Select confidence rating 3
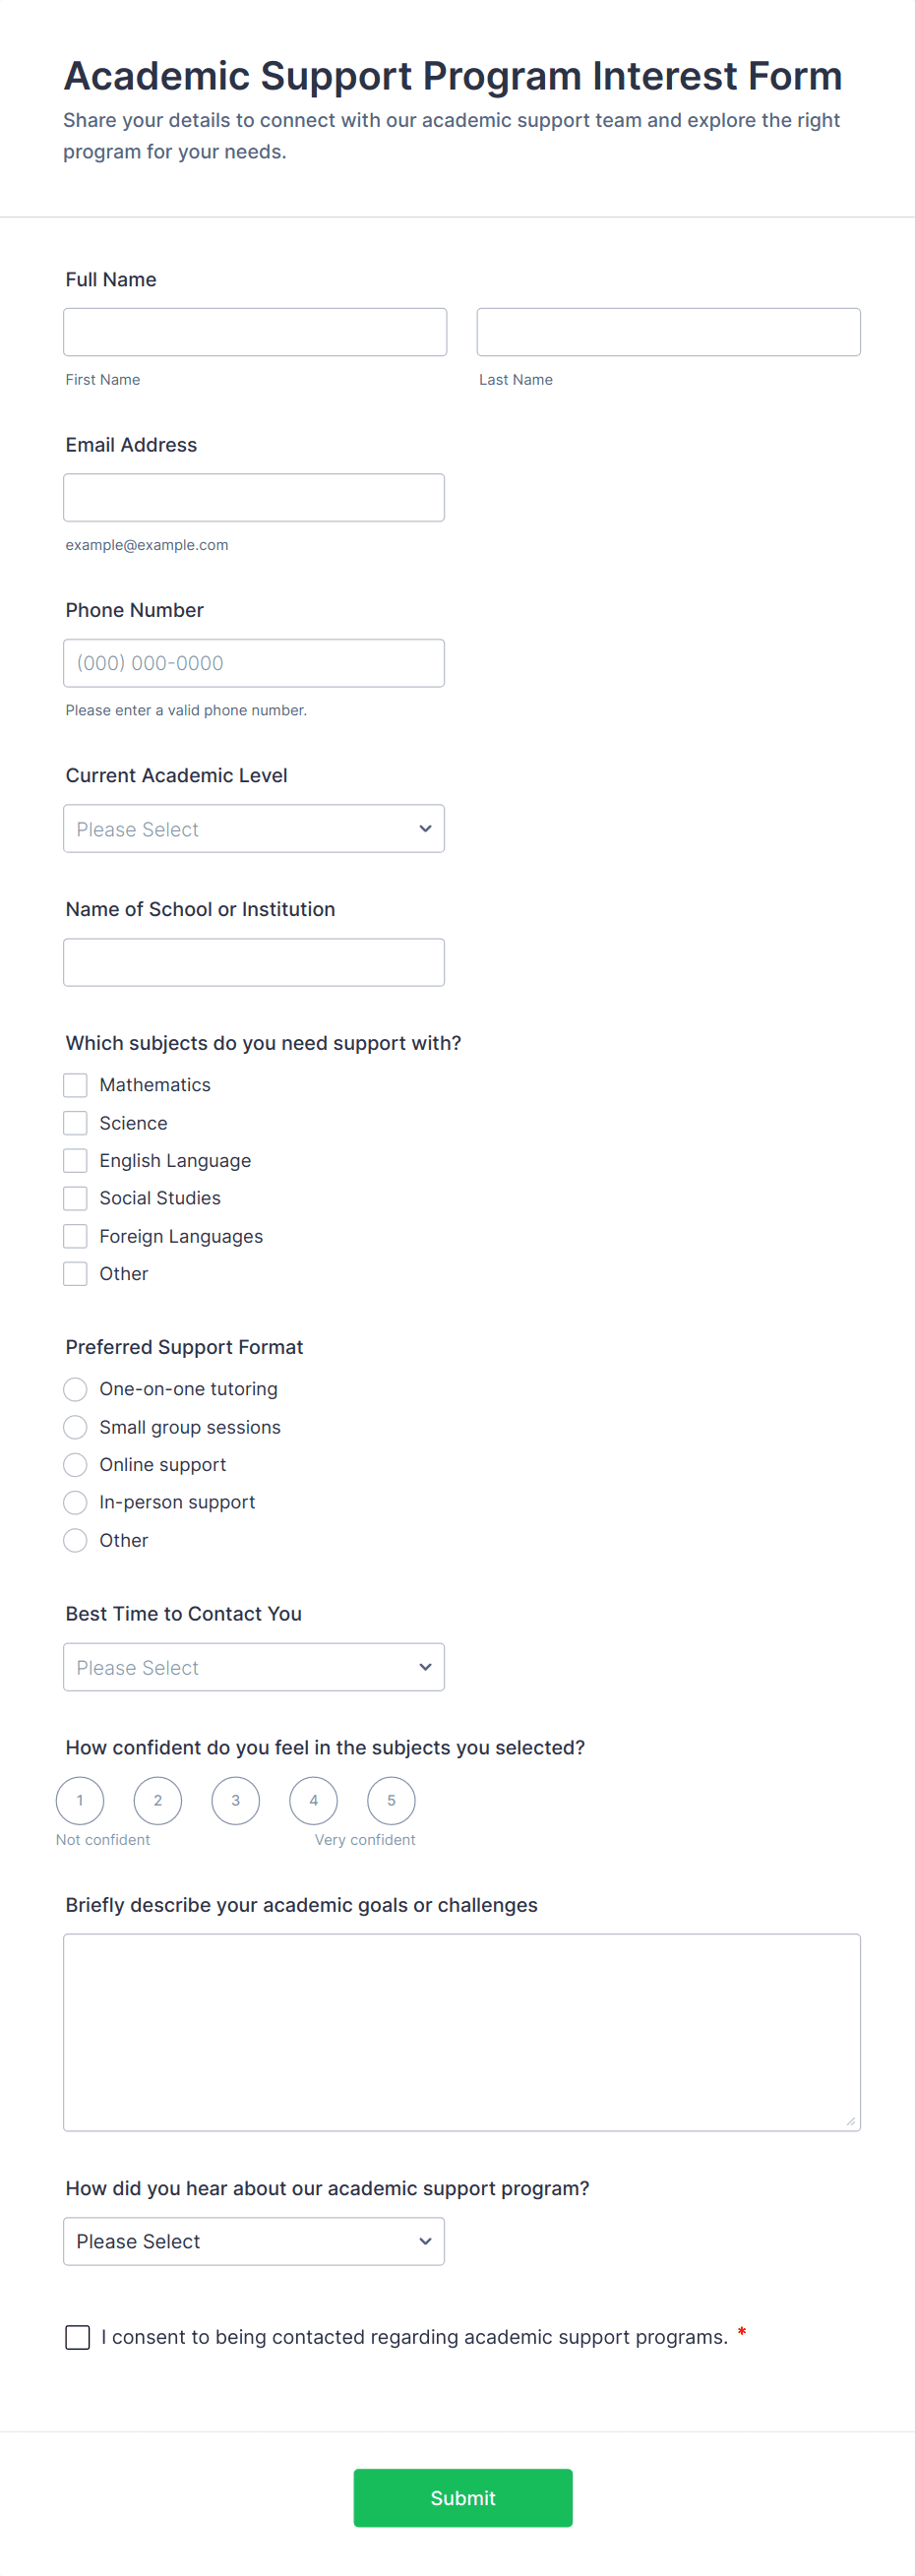This screenshot has width=915, height=2576. point(236,1800)
